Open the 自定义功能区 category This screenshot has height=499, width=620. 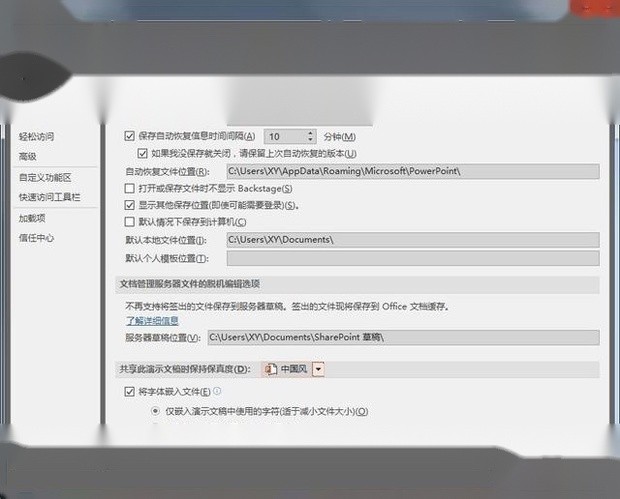[45, 177]
